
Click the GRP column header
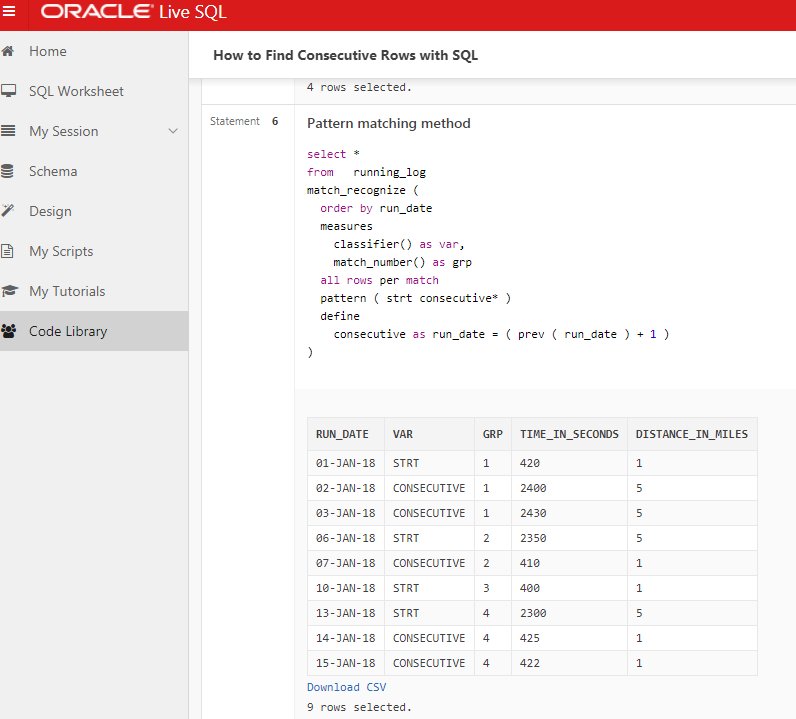click(x=492, y=434)
